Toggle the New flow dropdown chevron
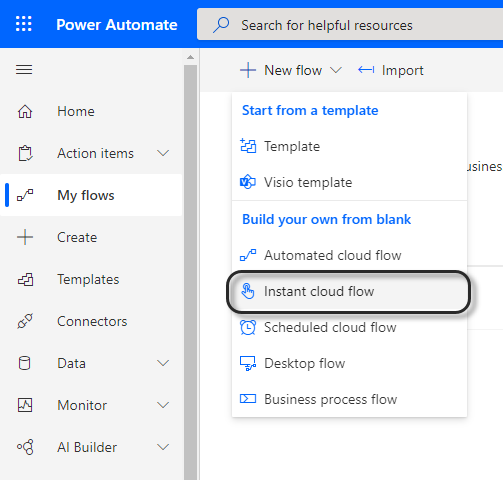The width and height of the screenshot is (503, 480). click(336, 70)
